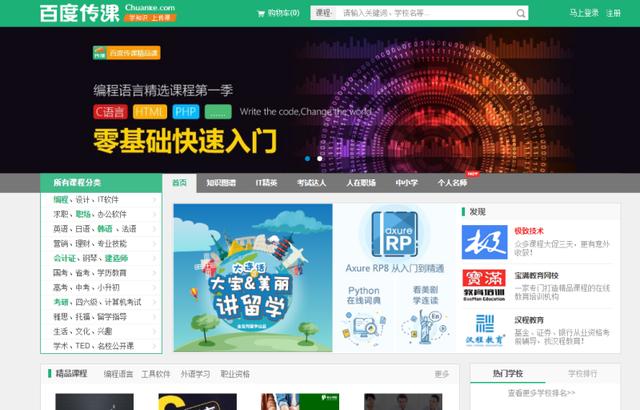Expand the 英语、日语、韩语、法语 category arrow
640x410 pixels.
coord(155,229)
